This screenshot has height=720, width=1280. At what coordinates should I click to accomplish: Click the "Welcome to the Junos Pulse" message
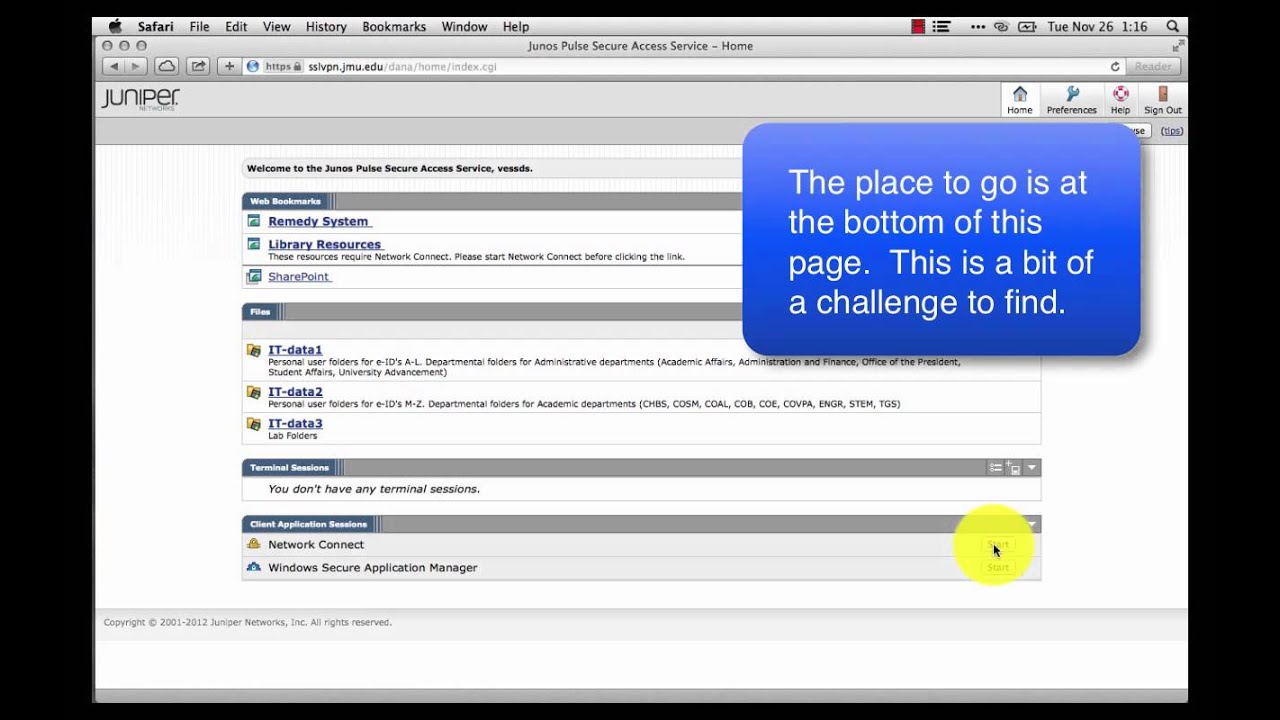coord(390,168)
